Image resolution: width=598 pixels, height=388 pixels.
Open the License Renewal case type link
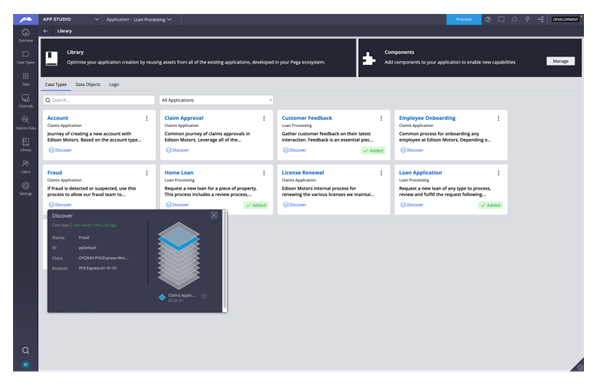[x=303, y=172]
